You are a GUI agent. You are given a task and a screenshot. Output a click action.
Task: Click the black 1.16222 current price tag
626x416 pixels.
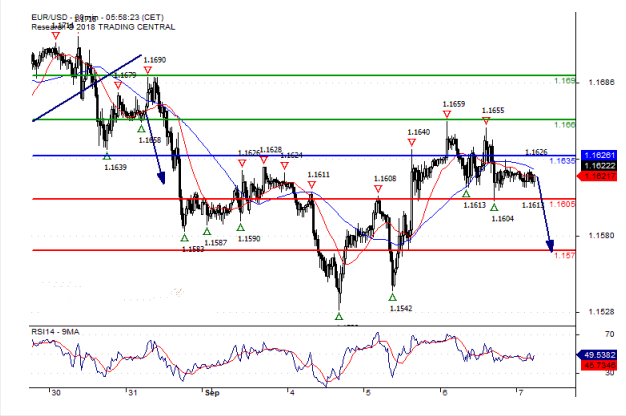click(600, 166)
